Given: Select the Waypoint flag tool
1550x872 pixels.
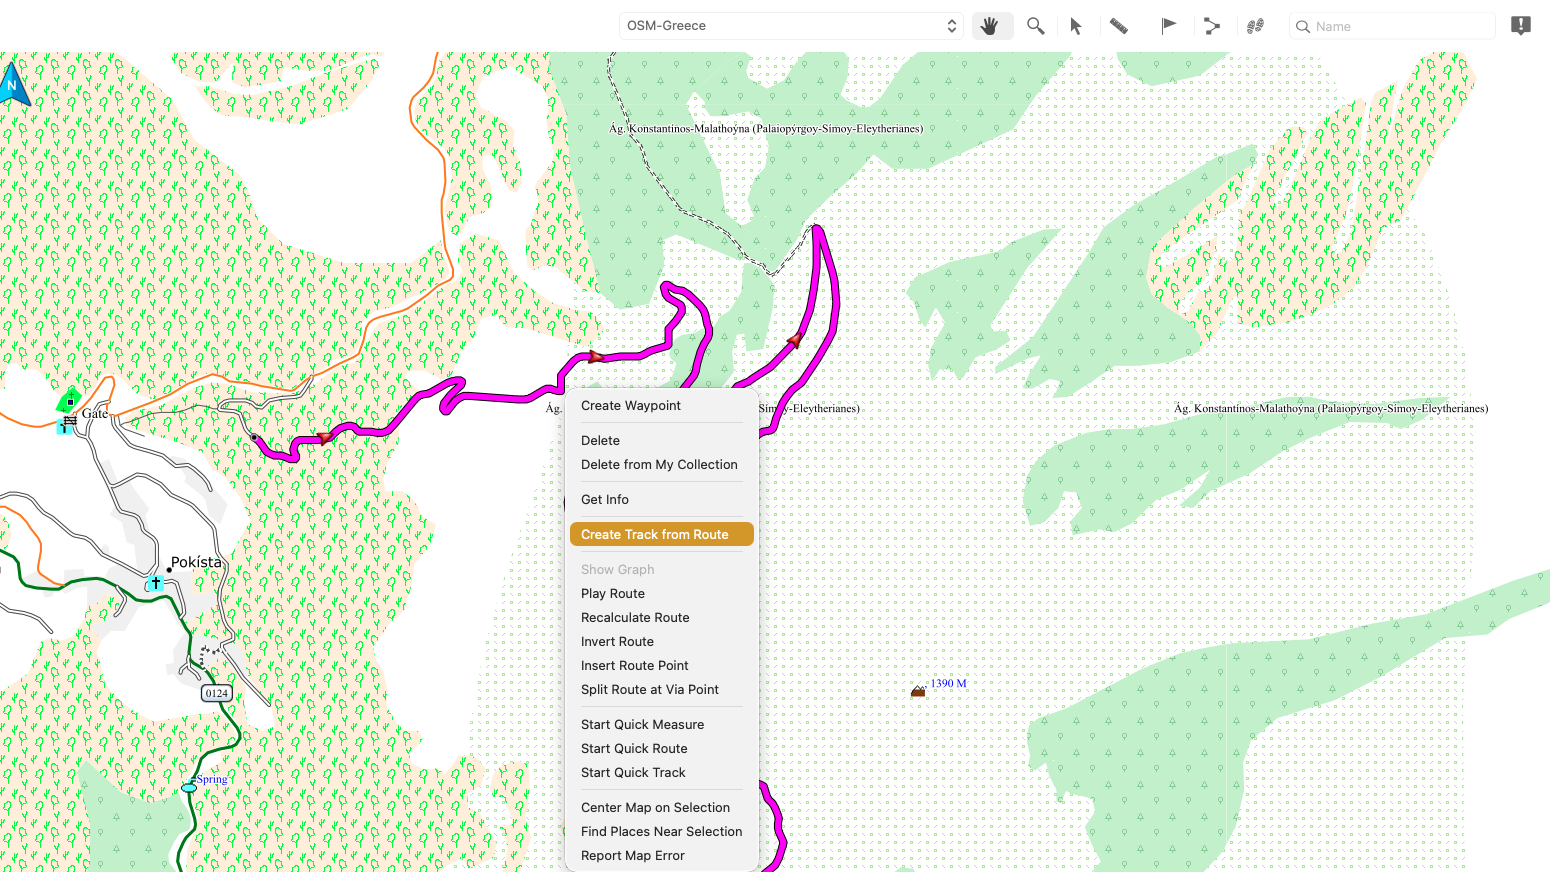Looking at the screenshot, I should point(1167,26).
